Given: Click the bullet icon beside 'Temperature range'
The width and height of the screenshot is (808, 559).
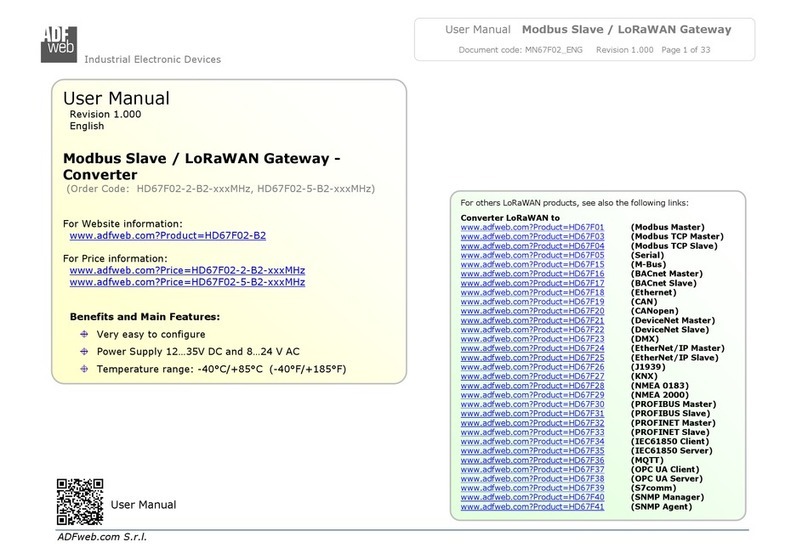Looking at the screenshot, I should [x=84, y=369].
